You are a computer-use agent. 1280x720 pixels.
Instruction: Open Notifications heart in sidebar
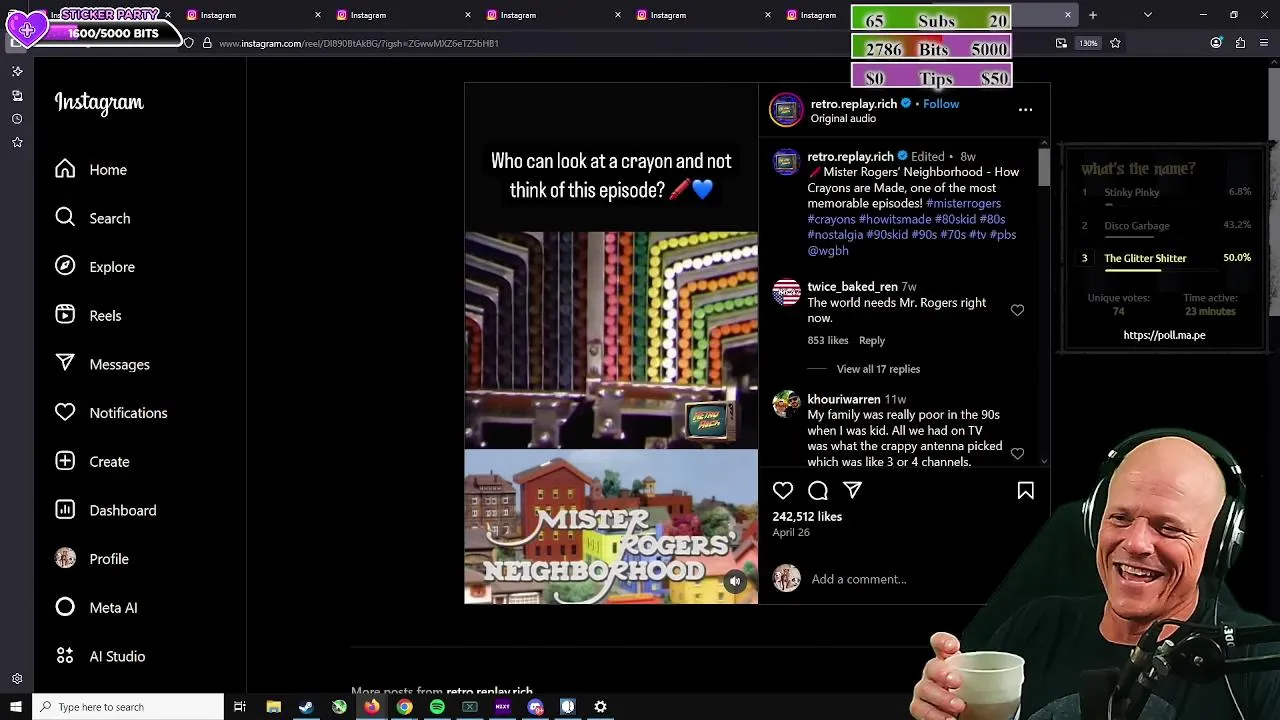point(111,413)
